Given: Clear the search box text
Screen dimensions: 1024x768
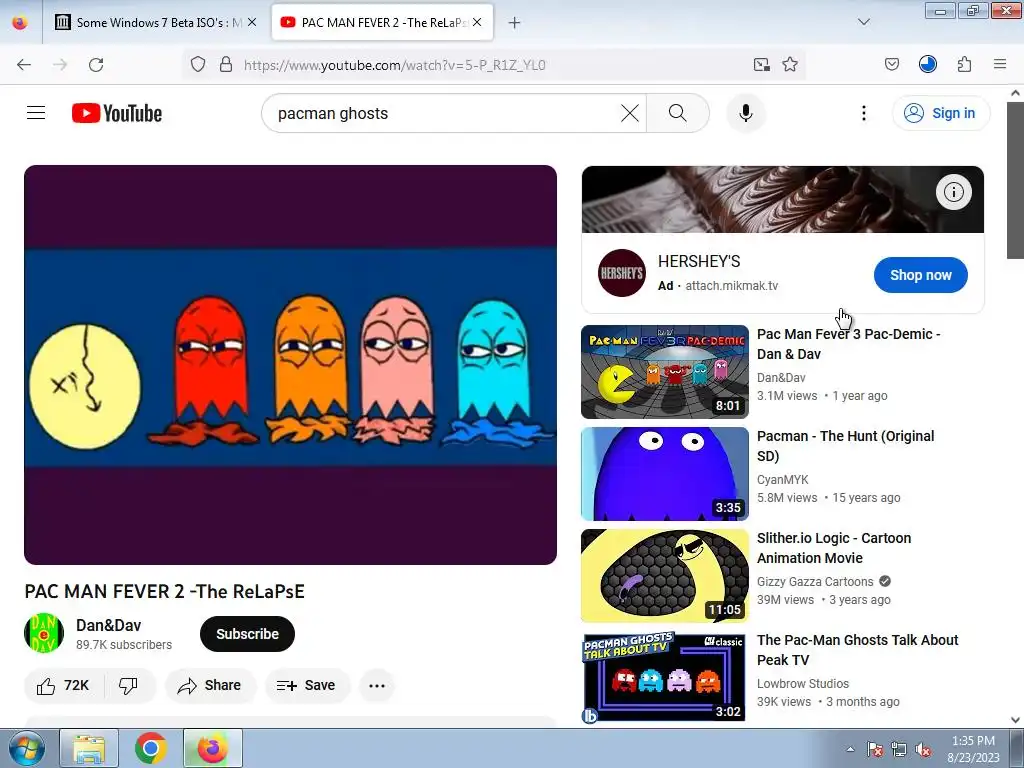Looking at the screenshot, I should 630,113.
